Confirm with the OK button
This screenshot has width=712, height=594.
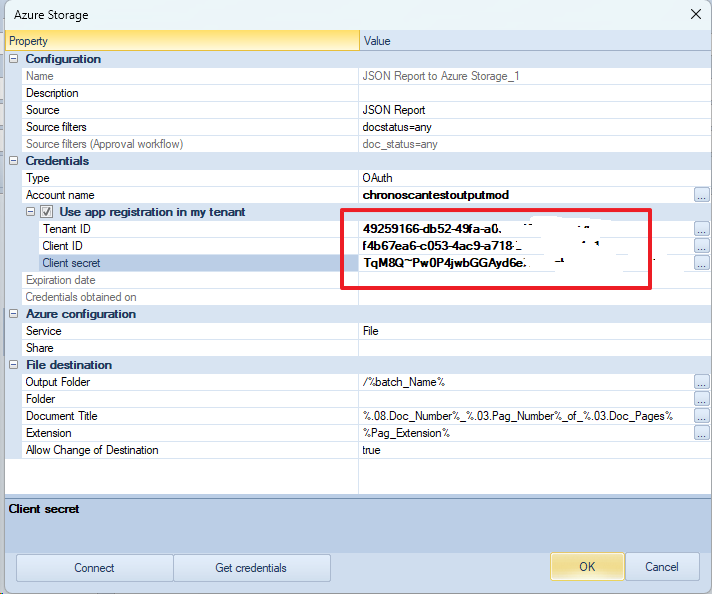point(587,567)
